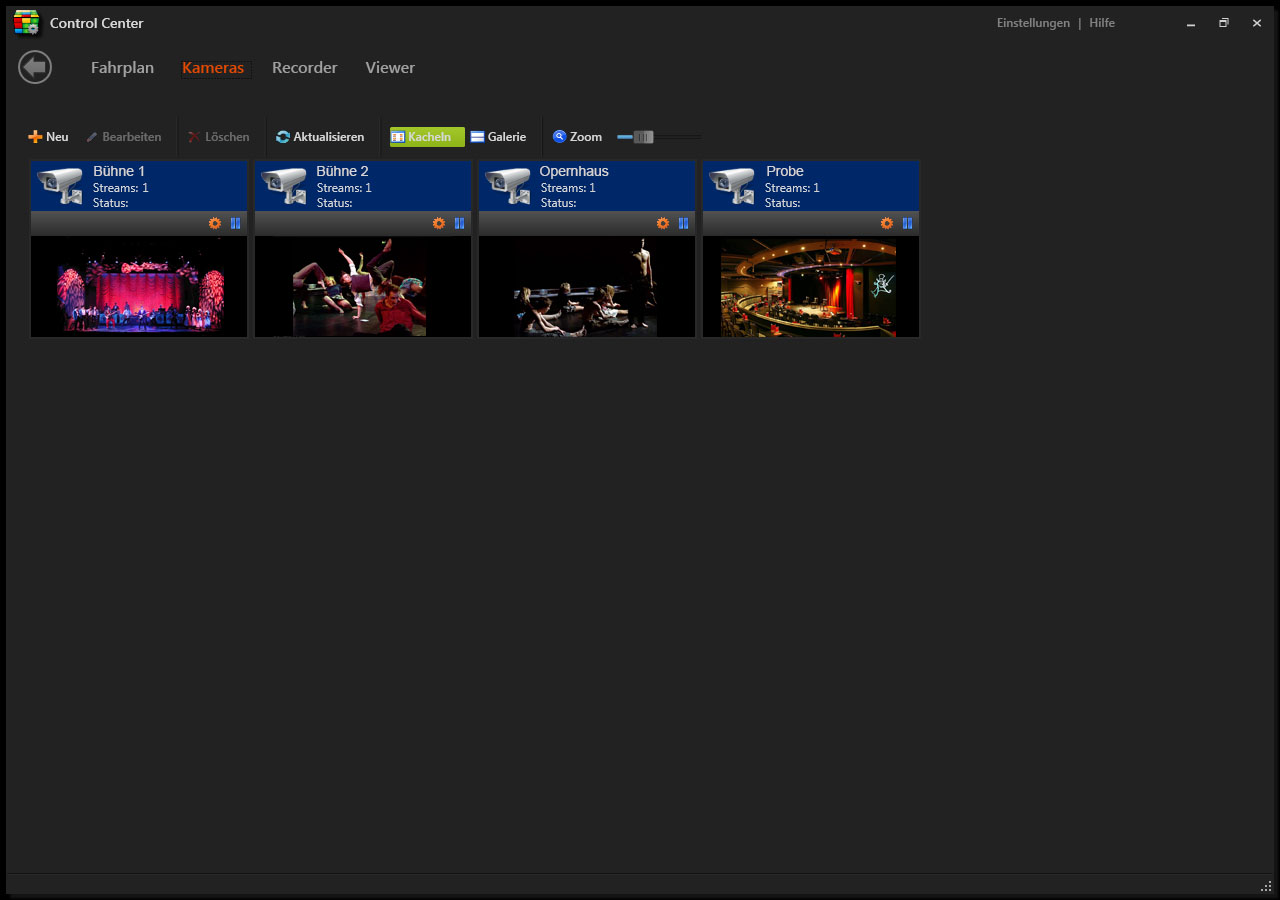Open the Hilfe link
Viewport: 1280px width, 900px height.
[x=1102, y=23]
